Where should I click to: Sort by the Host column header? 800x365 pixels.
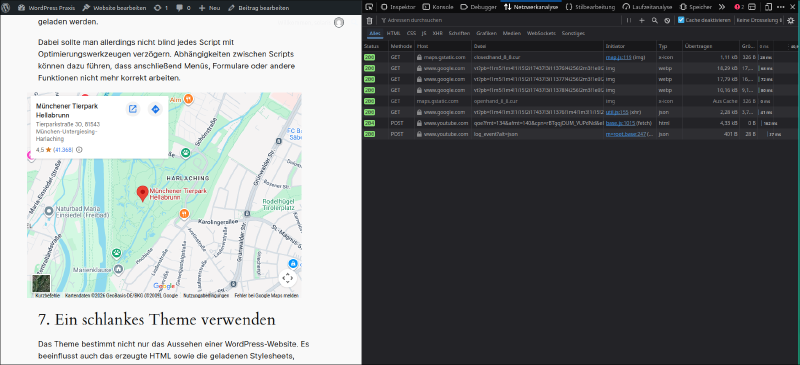pos(443,46)
